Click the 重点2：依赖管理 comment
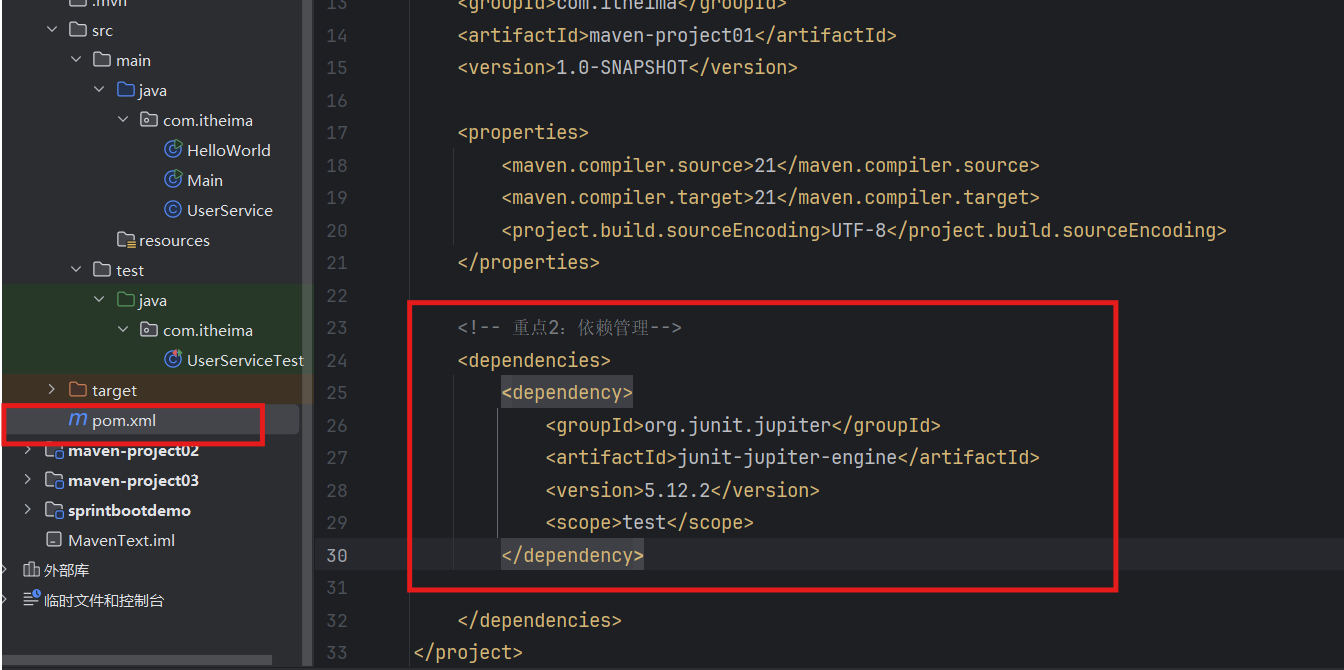Image resolution: width=1344 pixels, height=670 pixels. coord(569,327)
